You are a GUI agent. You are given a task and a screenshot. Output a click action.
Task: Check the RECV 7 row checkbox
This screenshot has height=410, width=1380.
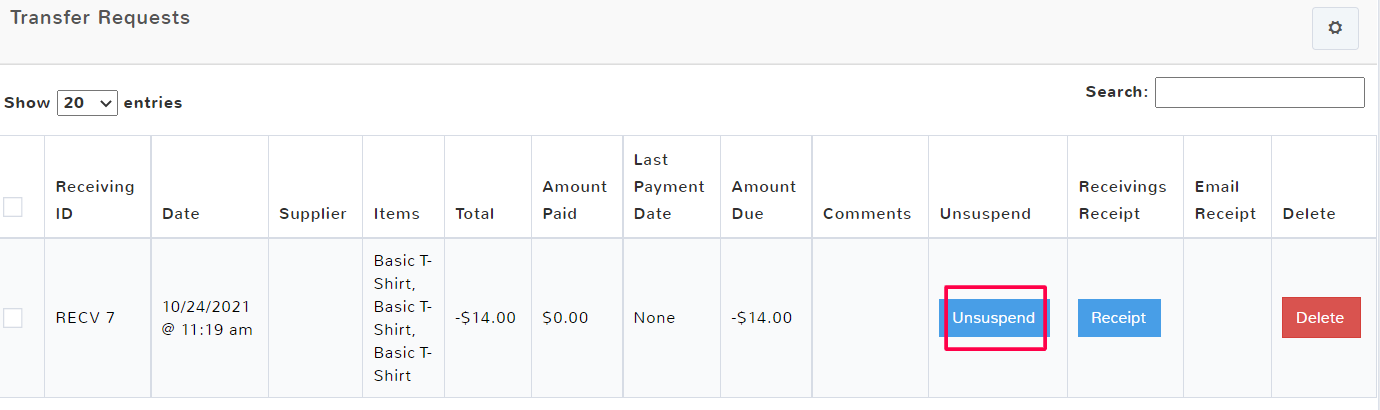[x=13, y=318]
